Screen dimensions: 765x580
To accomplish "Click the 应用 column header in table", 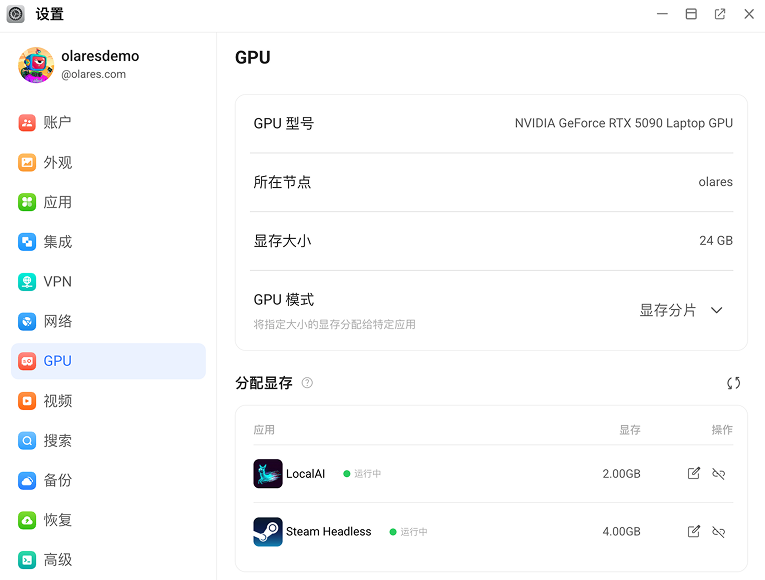I will (x=264, y=430).
